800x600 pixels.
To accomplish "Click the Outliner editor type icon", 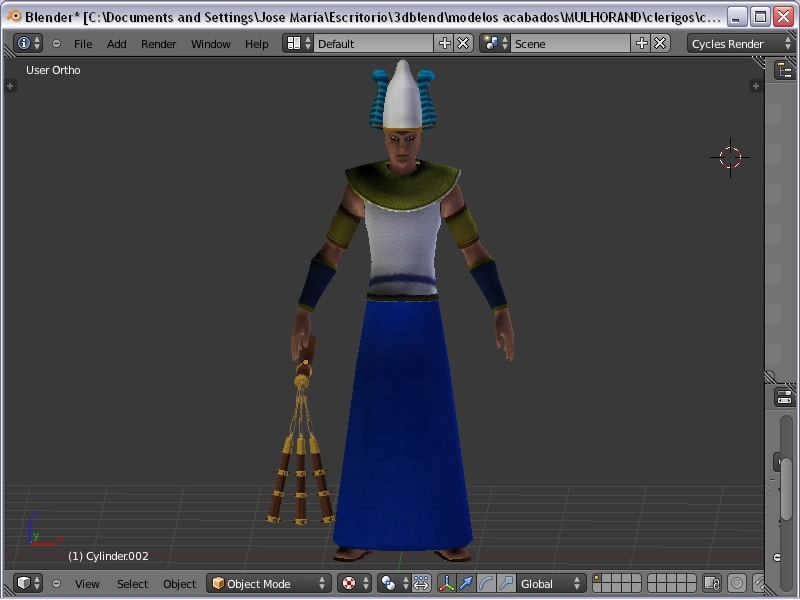I will (785, 70).
